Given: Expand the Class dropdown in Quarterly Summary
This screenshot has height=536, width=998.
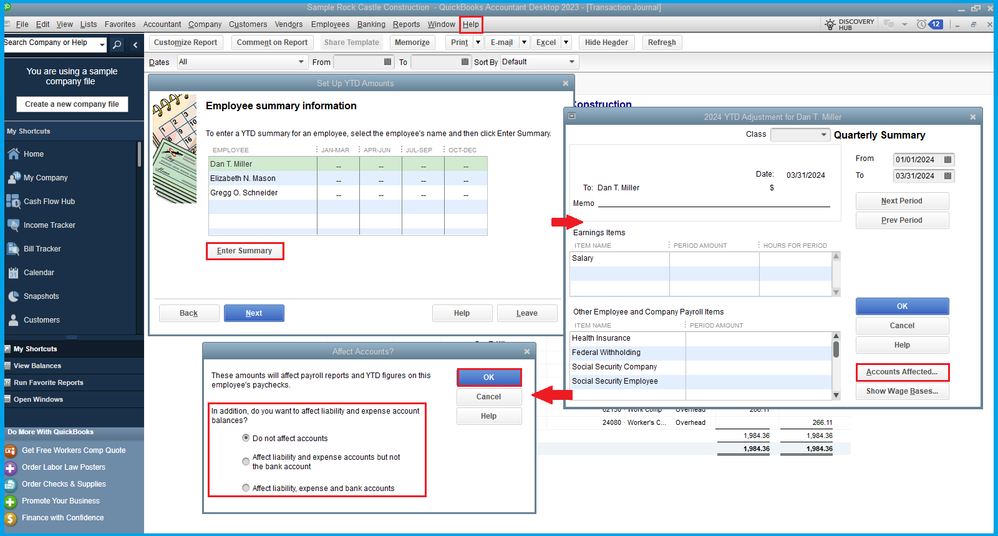Looking at the screenshot, I should point(824,135).
